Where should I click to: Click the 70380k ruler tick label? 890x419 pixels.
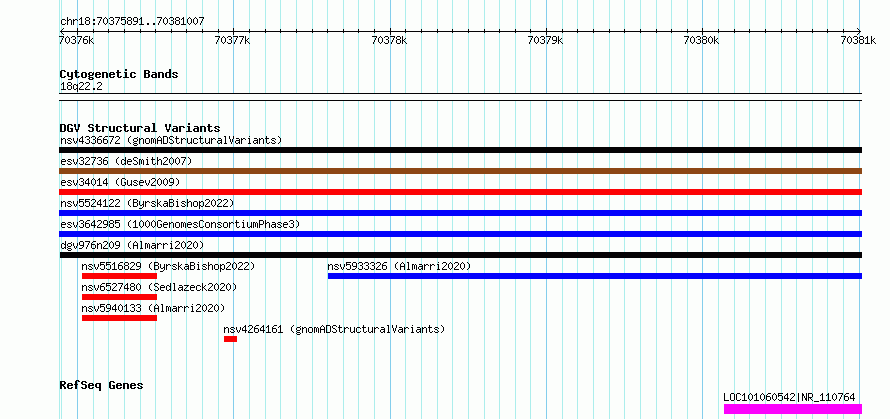click(x=702, y=40)
